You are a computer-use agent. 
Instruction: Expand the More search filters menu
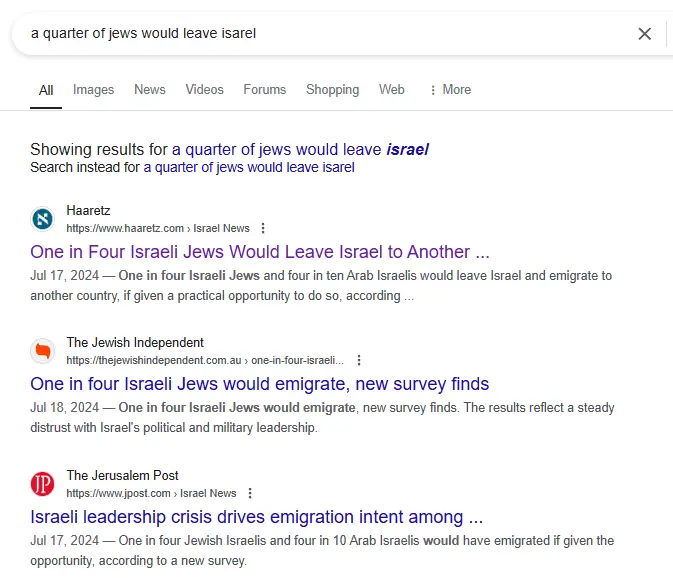point(449,90)
